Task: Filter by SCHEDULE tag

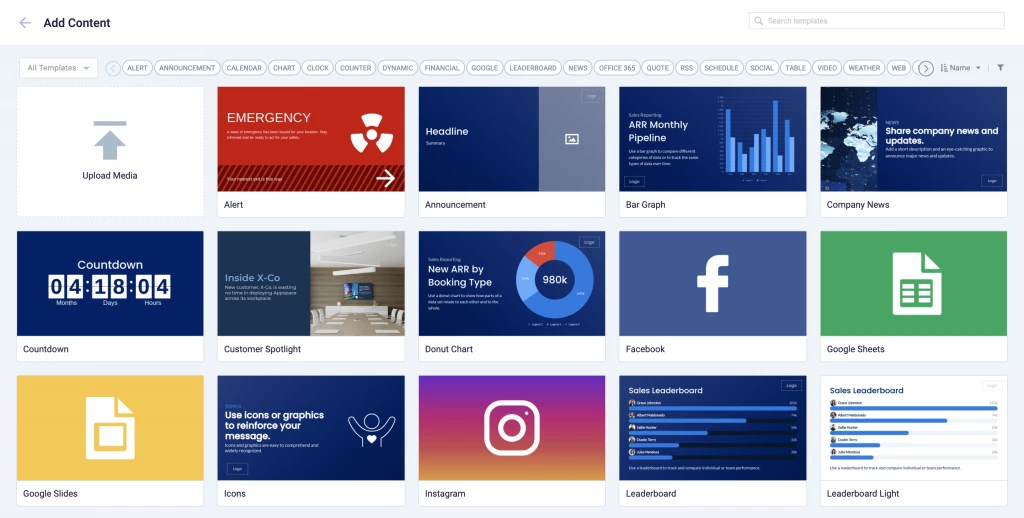Action: [721, 68]
